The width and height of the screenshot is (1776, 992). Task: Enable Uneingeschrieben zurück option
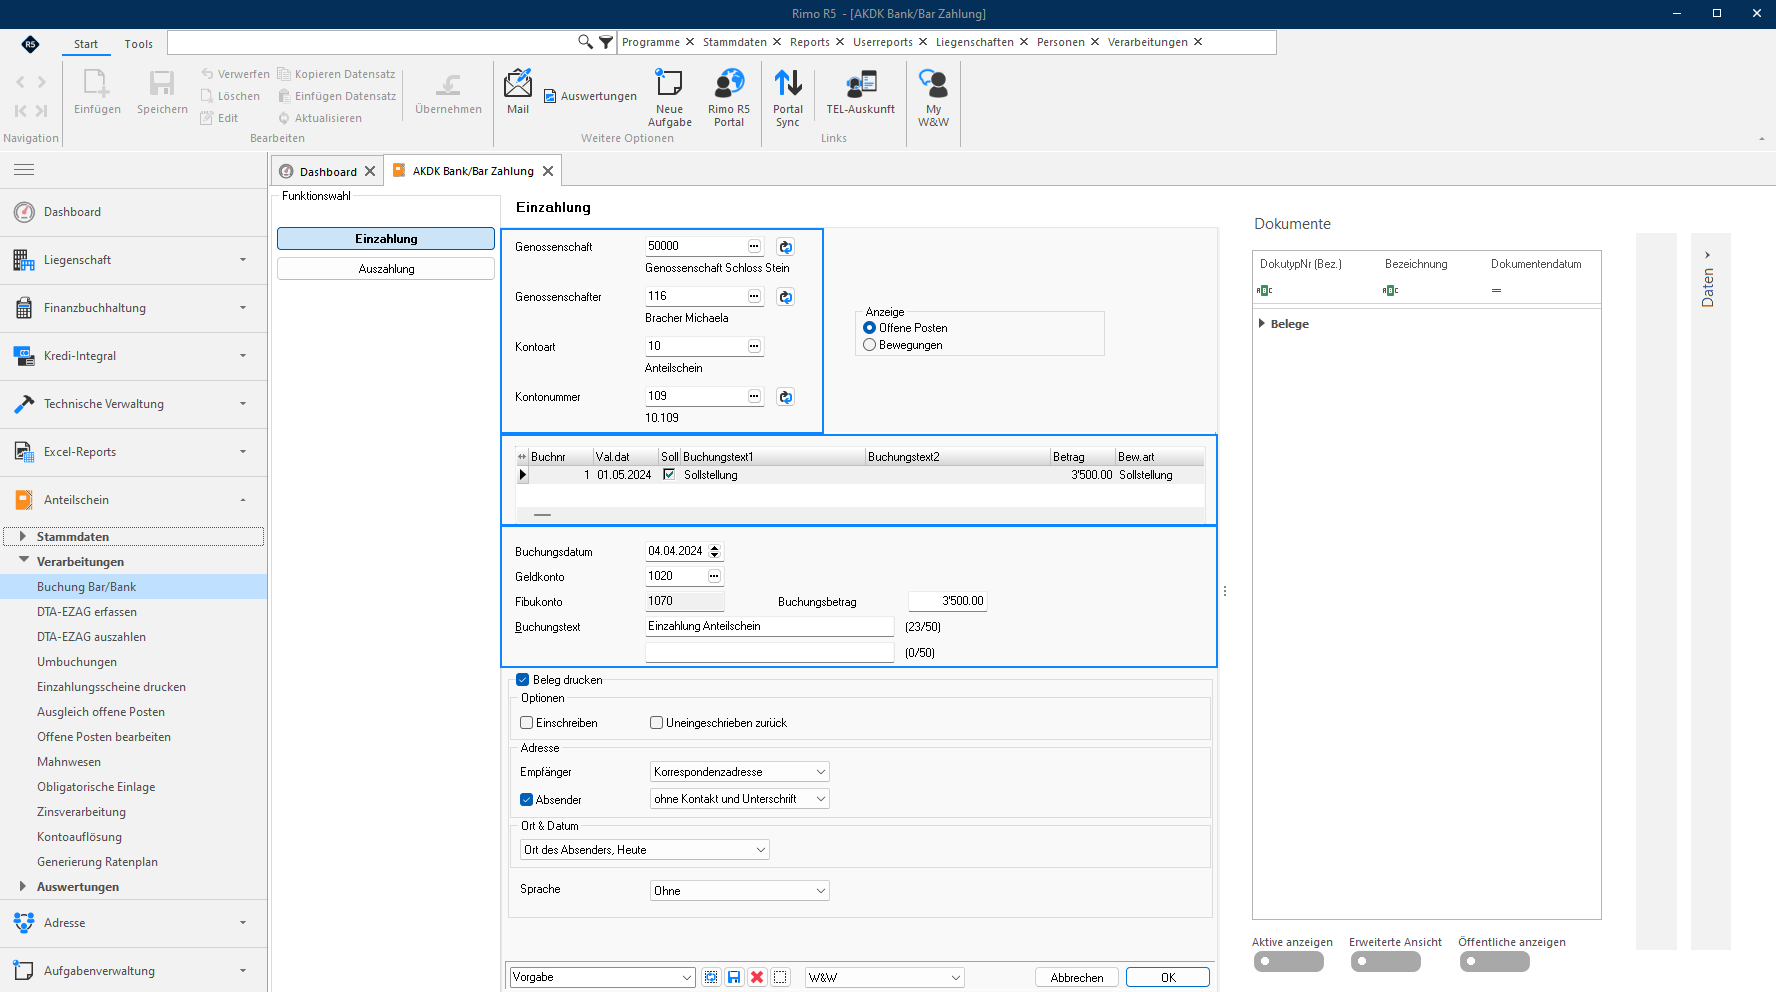coord(656,723)
